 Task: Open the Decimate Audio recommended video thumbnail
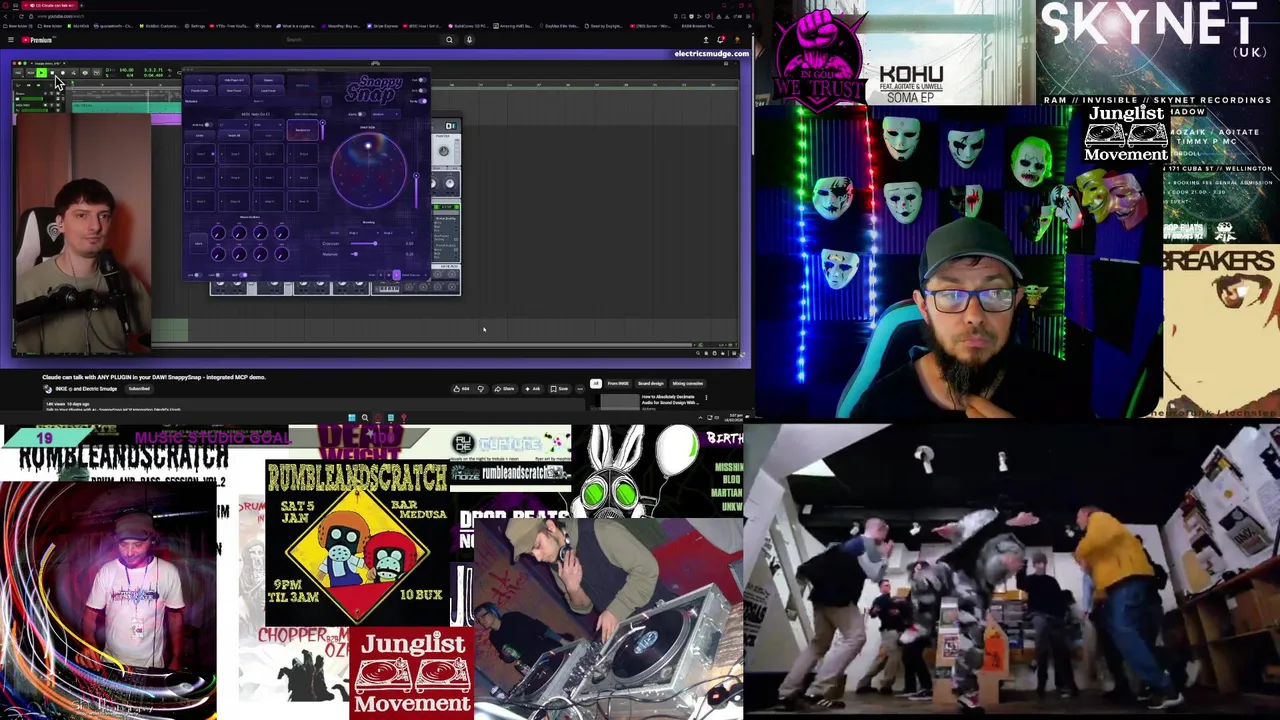point(620,401)
